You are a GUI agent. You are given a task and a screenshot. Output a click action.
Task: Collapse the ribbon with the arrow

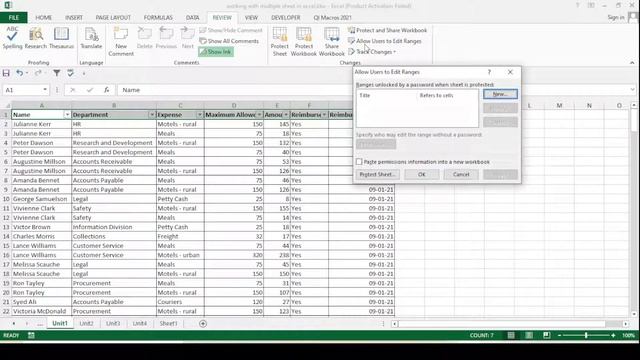[x=632, y=62]
